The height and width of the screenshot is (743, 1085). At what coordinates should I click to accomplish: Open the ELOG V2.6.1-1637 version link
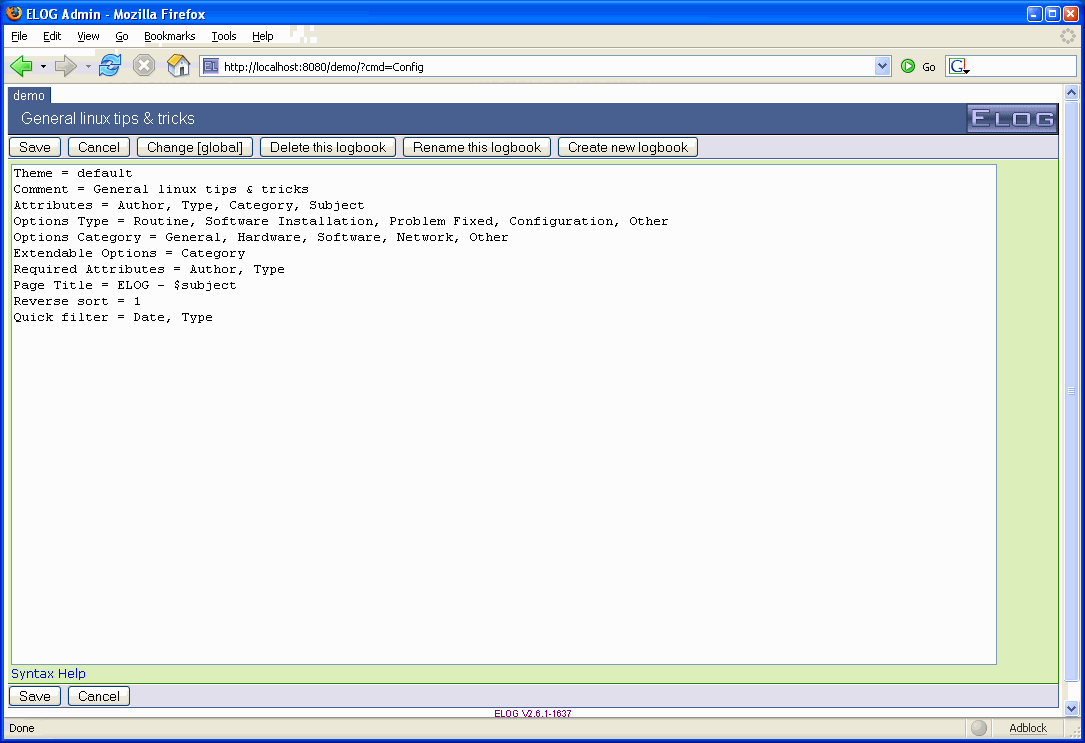tap(533, 713)
